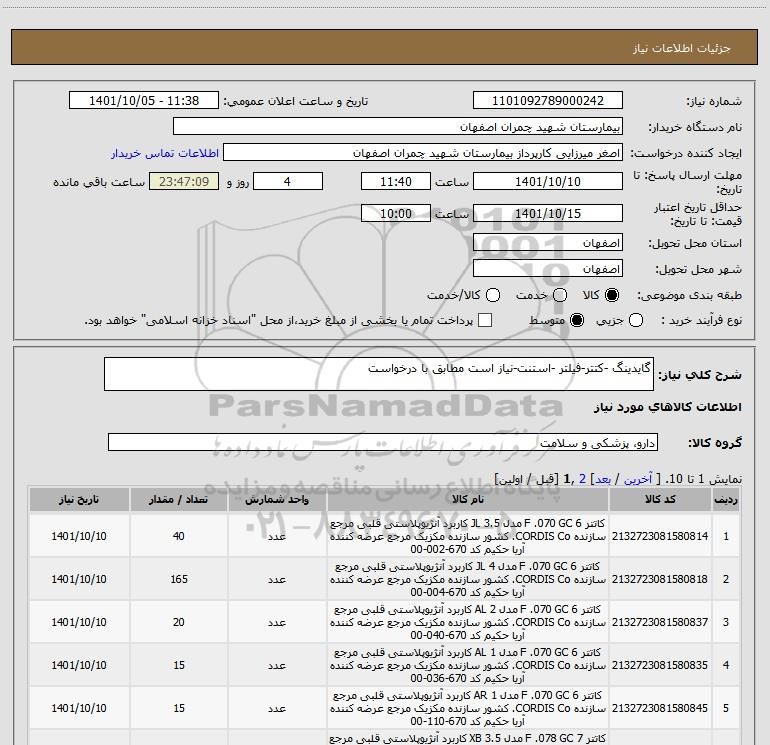770x745 pixels.
Task: Click the remaining time counter 23:47:09
Action: click(x=184, y=181)
